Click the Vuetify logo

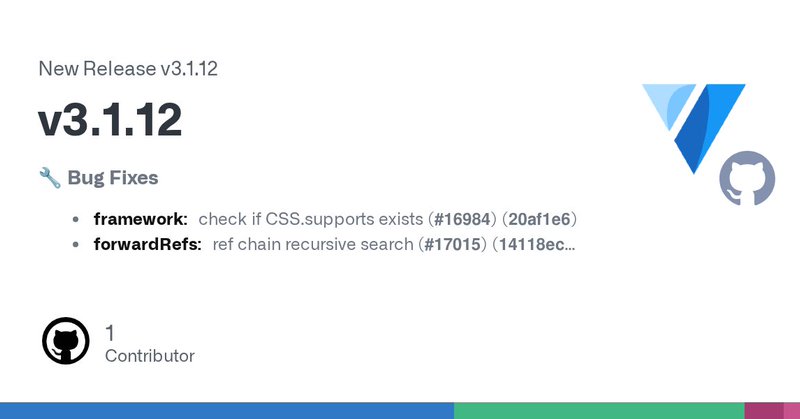click(x=693, y=129)
